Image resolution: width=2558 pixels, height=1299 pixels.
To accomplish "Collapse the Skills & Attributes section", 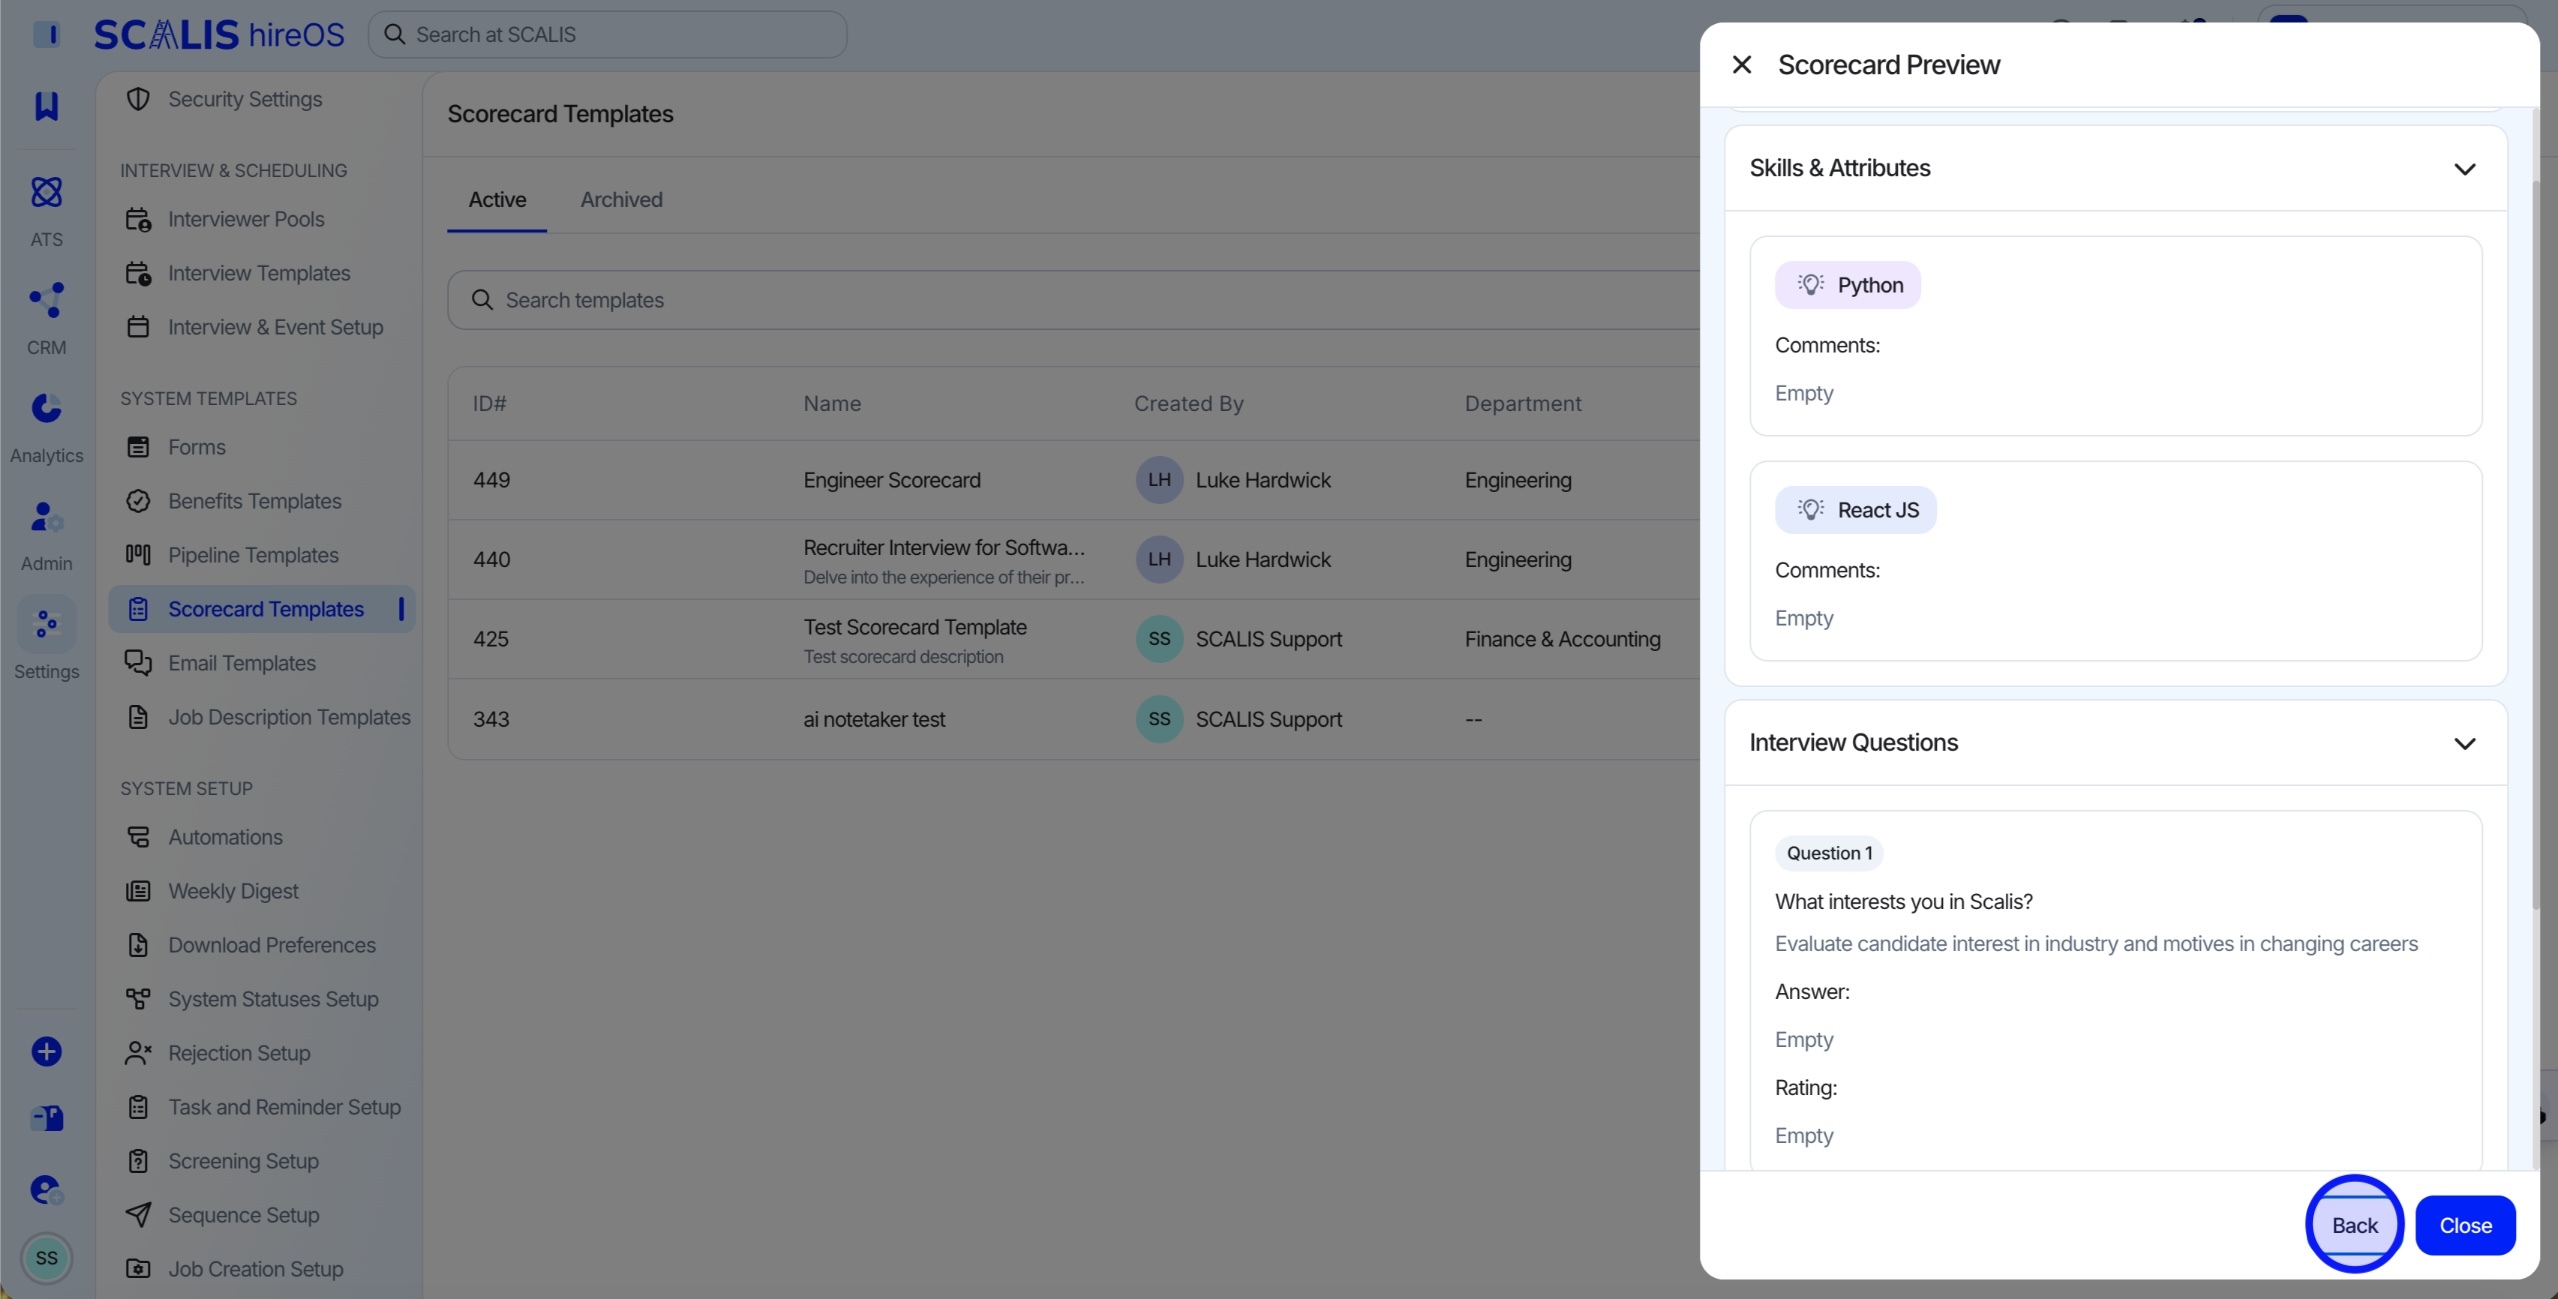I will [2464, 169].
